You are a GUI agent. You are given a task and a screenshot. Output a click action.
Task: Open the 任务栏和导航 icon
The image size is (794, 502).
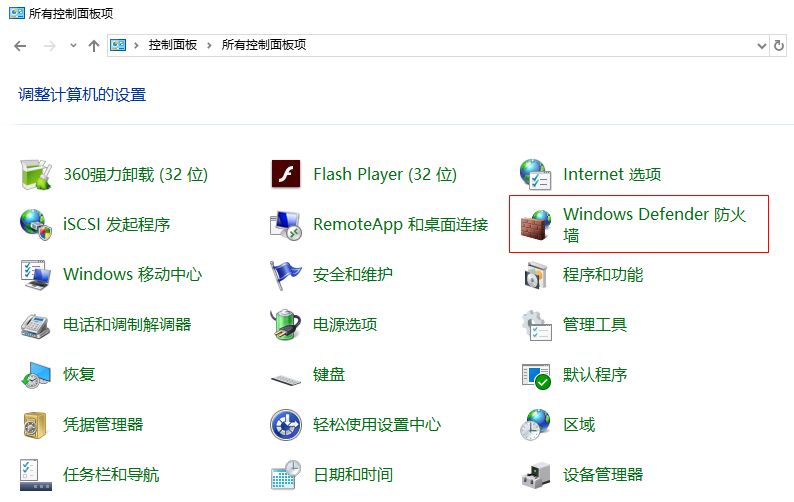coord(35,475)
